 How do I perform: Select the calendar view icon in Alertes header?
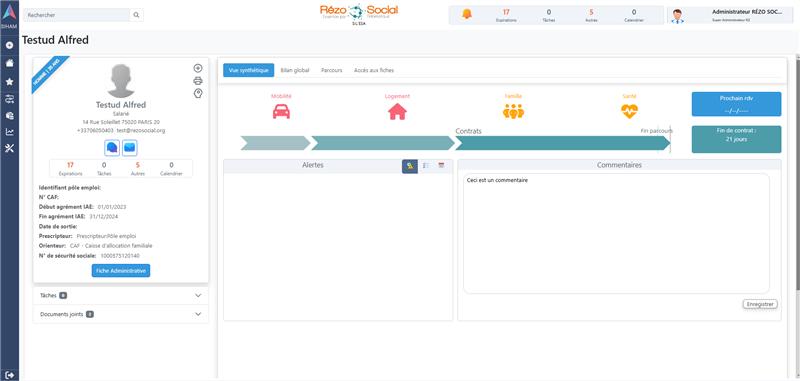click(x=441, y=165)
